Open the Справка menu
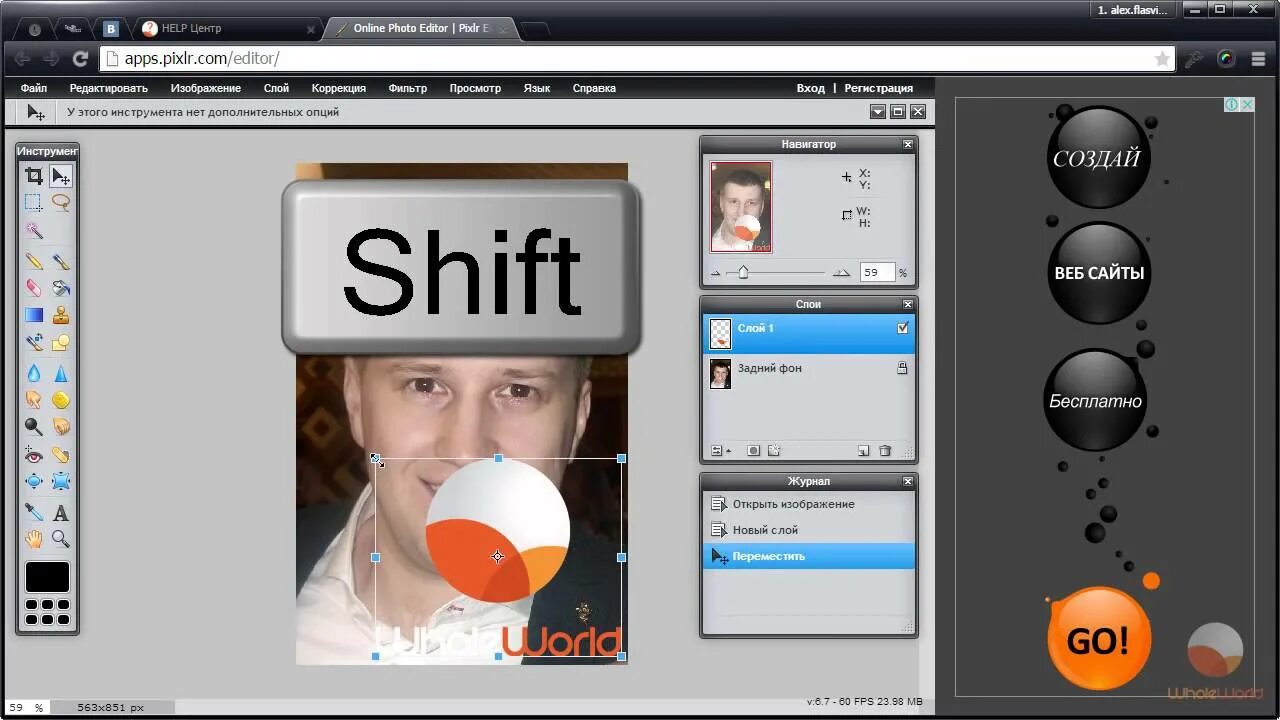Viewport: 1280px width, 720px height. point(594,88)
